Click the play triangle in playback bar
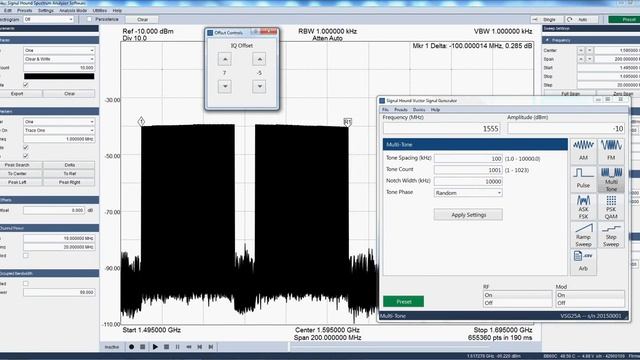640x360 pixels. 155,347
